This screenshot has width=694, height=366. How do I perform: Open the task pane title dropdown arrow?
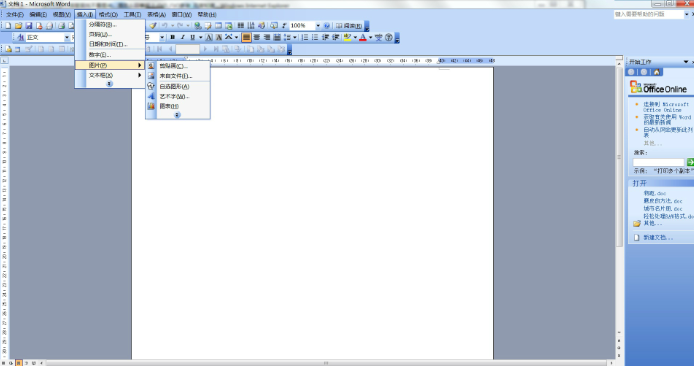pyautogui.click(x=686, y=62)
